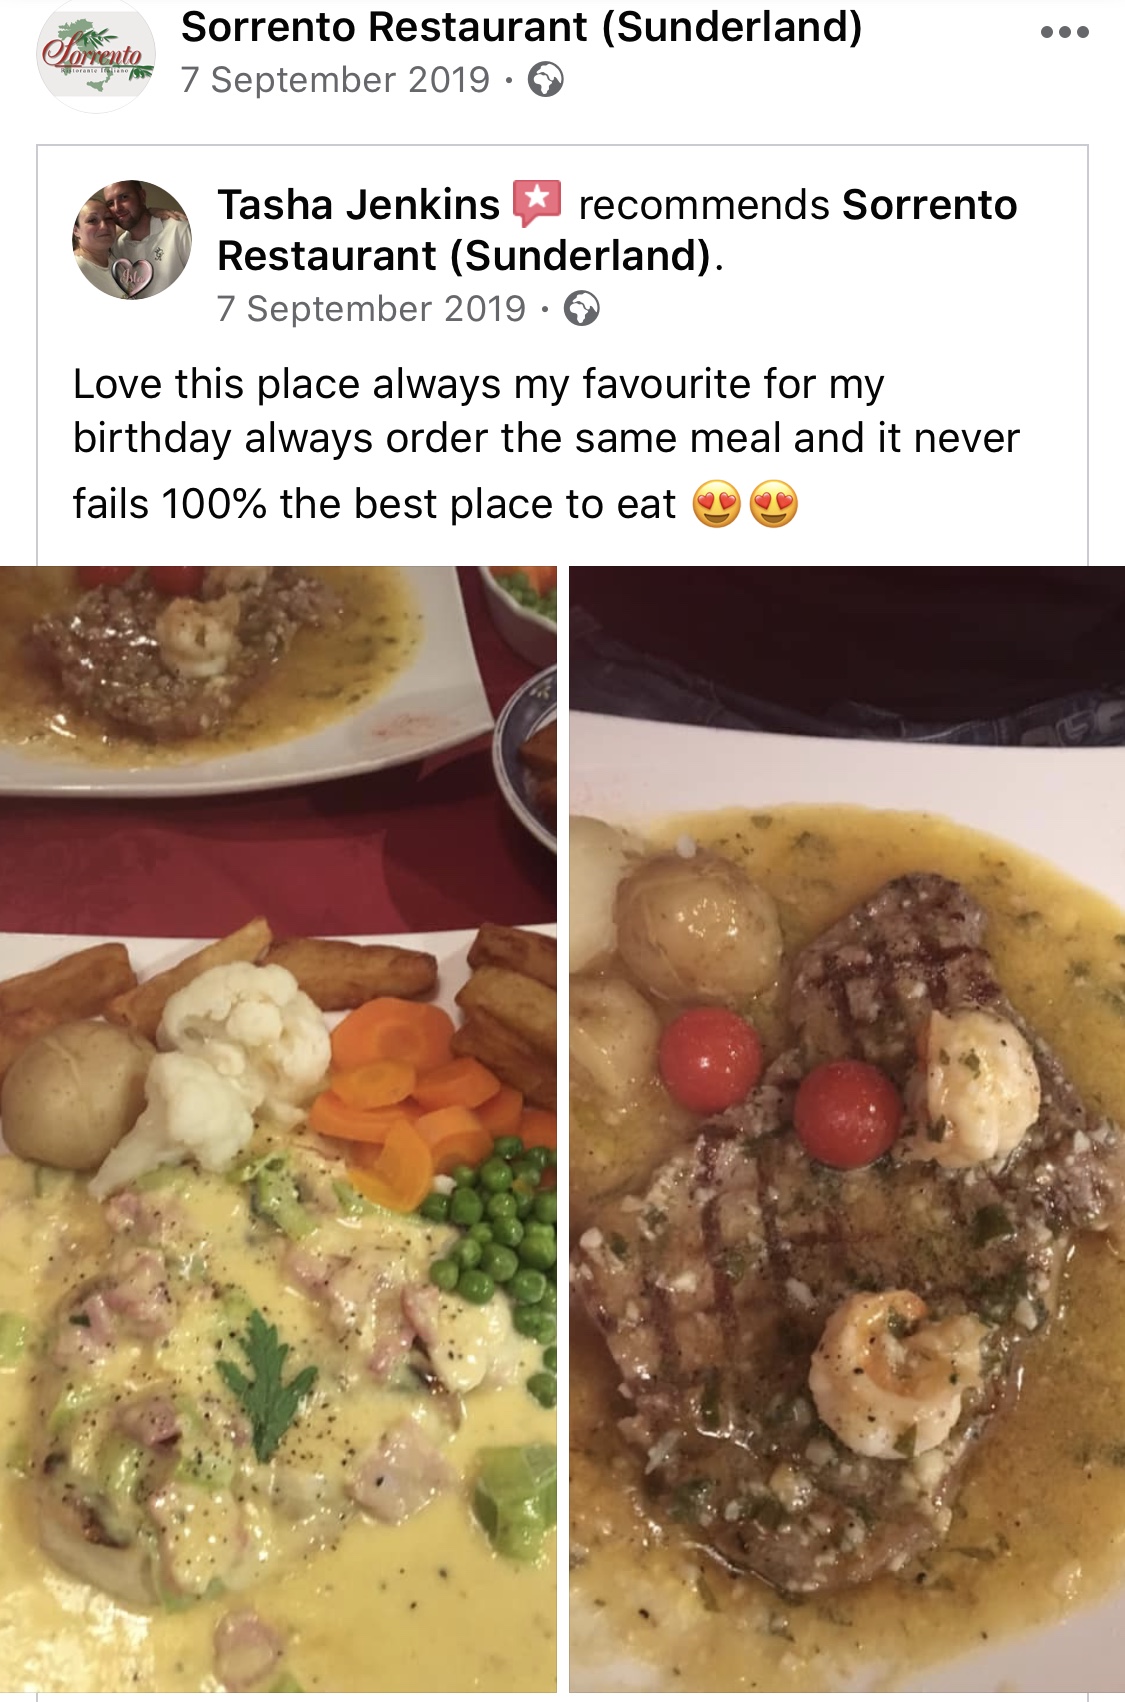This screenshot has width=1125, height=1702.
Task: Click the review's 7 September 2019 timestamp
Action: tap(372, 309)
